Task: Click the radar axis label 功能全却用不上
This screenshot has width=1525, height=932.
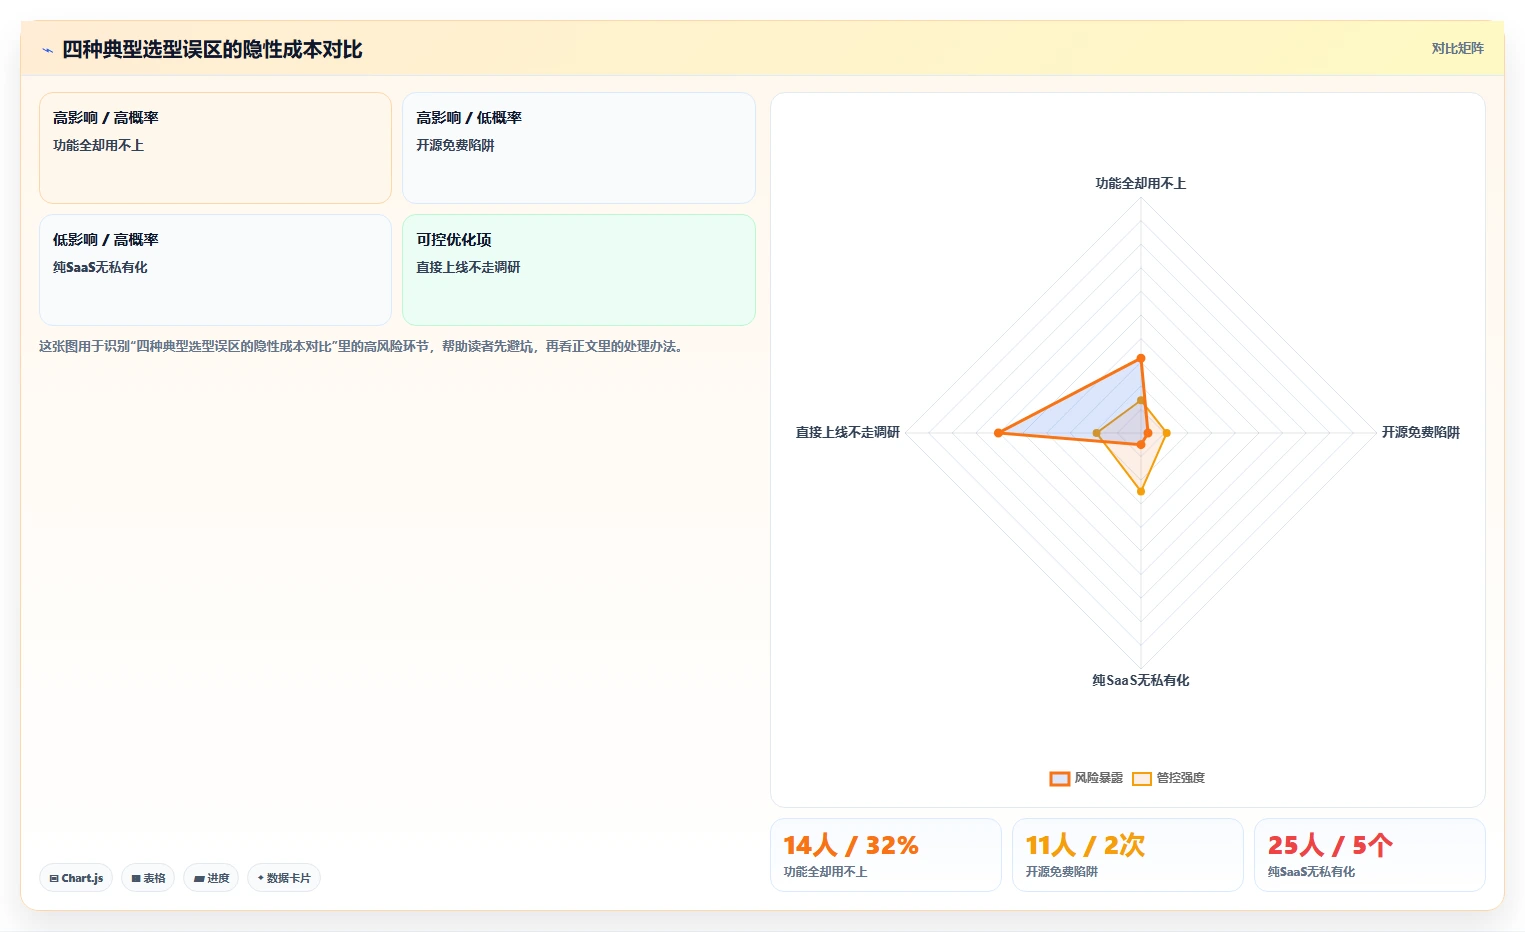Action: 1141,183
